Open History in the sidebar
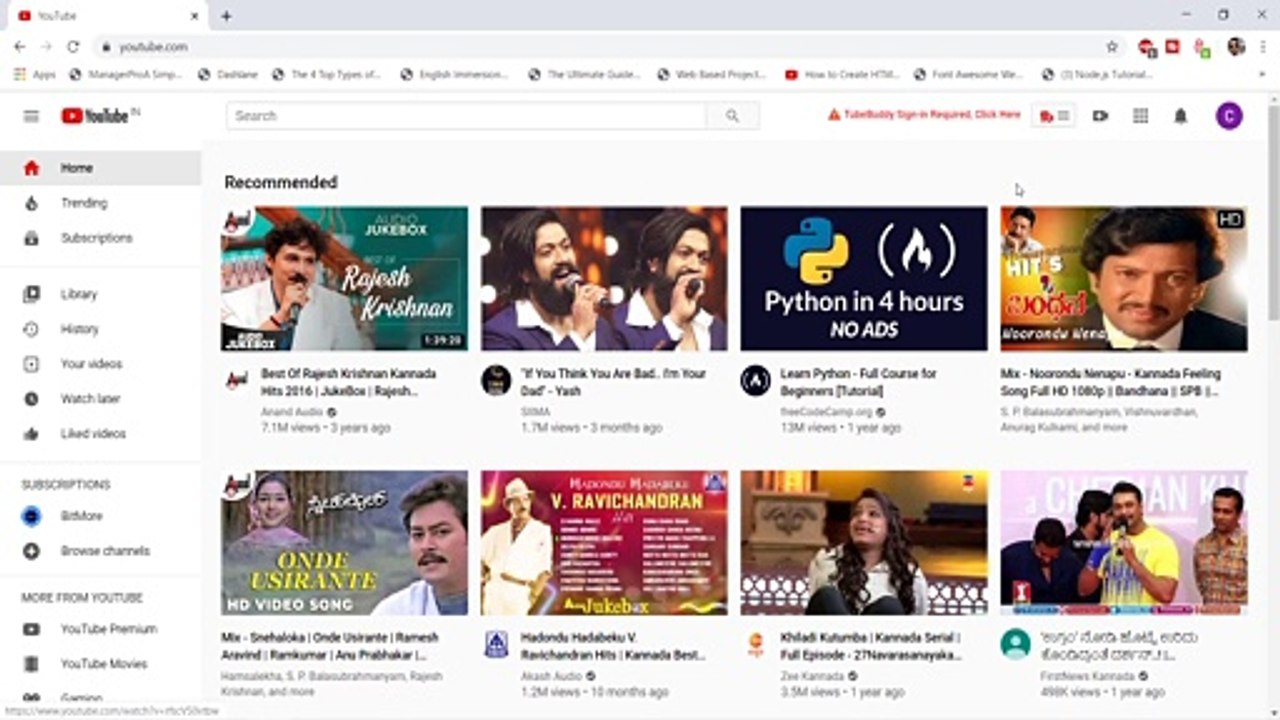Viewport: 1280px width, 720px height. [100, 329]
